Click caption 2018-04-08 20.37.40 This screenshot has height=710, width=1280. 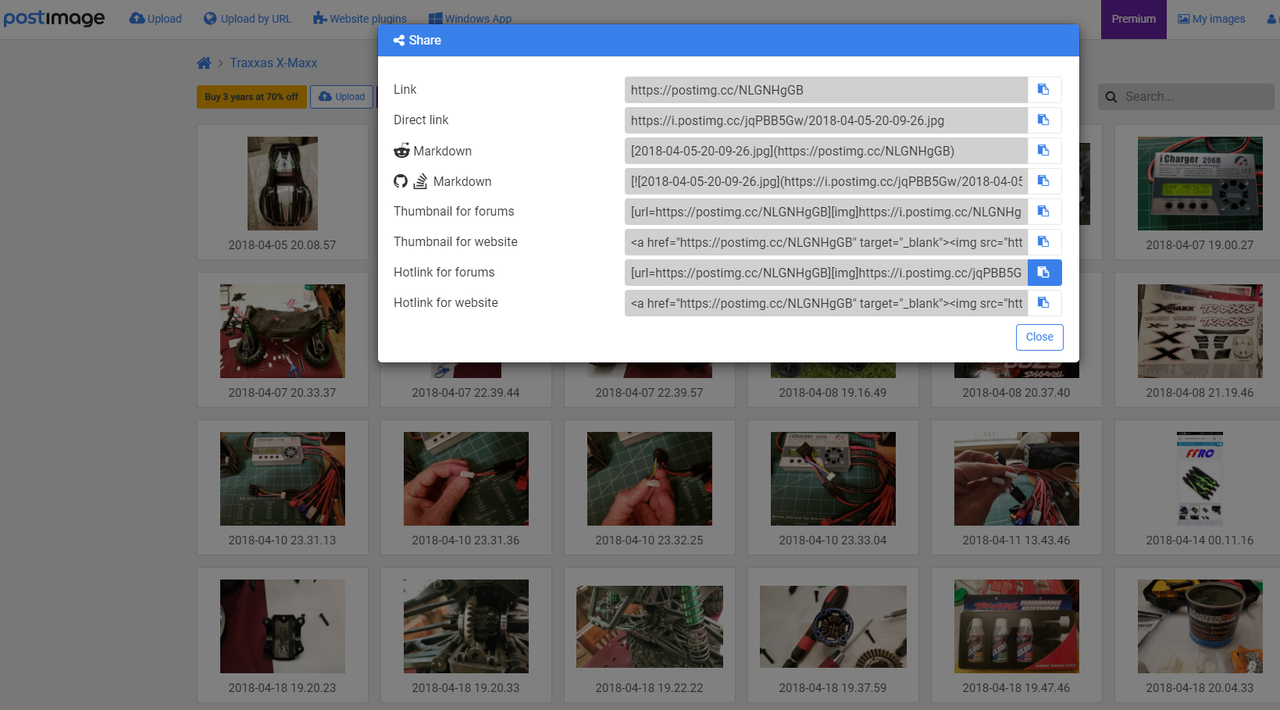click(1017, 393)
